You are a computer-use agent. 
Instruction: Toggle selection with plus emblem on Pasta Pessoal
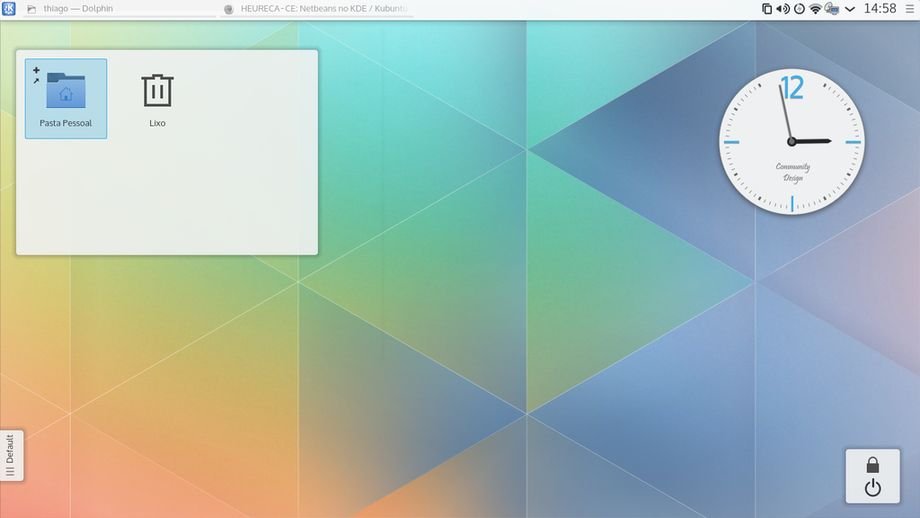click(36, 70)
